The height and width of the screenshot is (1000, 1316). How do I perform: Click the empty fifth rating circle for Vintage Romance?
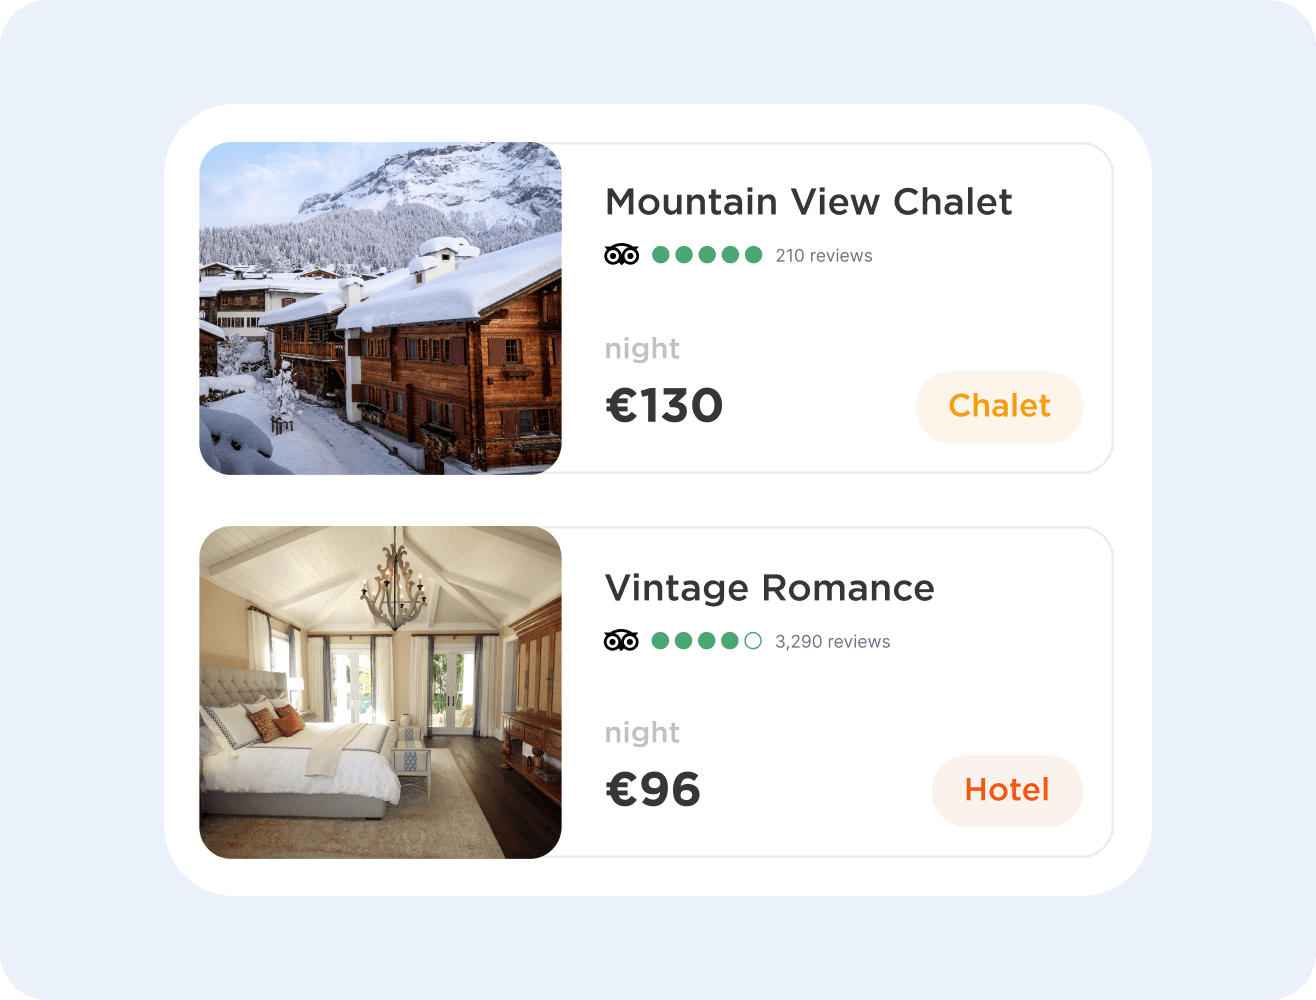click(x=753, y=640)
